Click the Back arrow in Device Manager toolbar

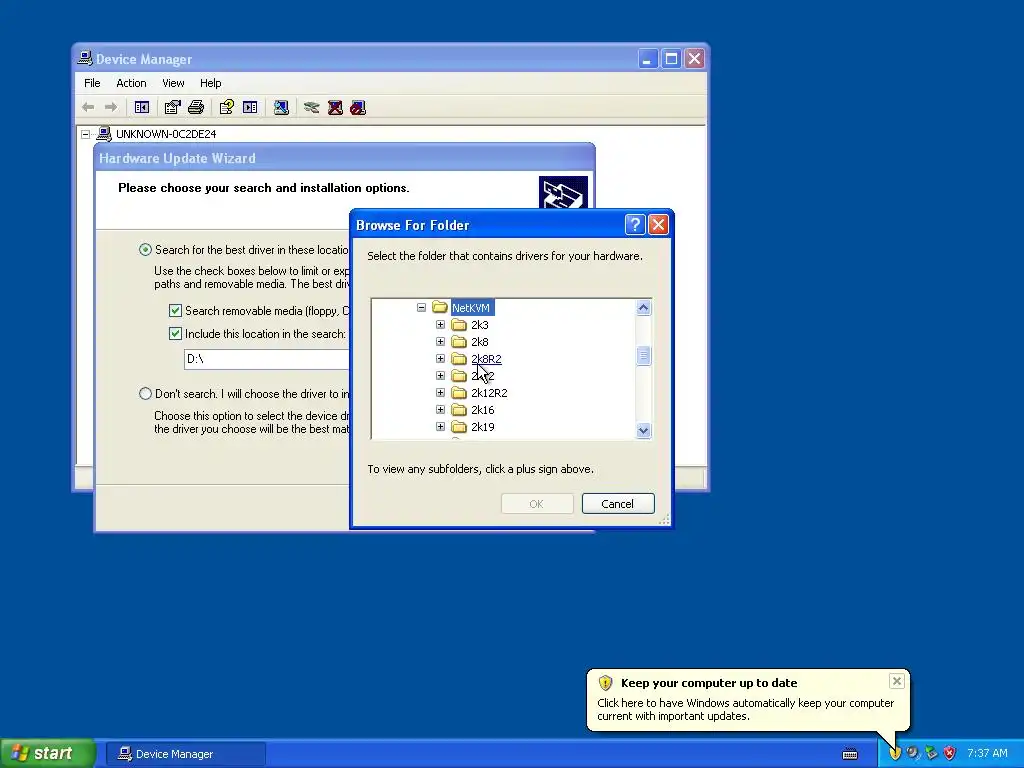88,107
